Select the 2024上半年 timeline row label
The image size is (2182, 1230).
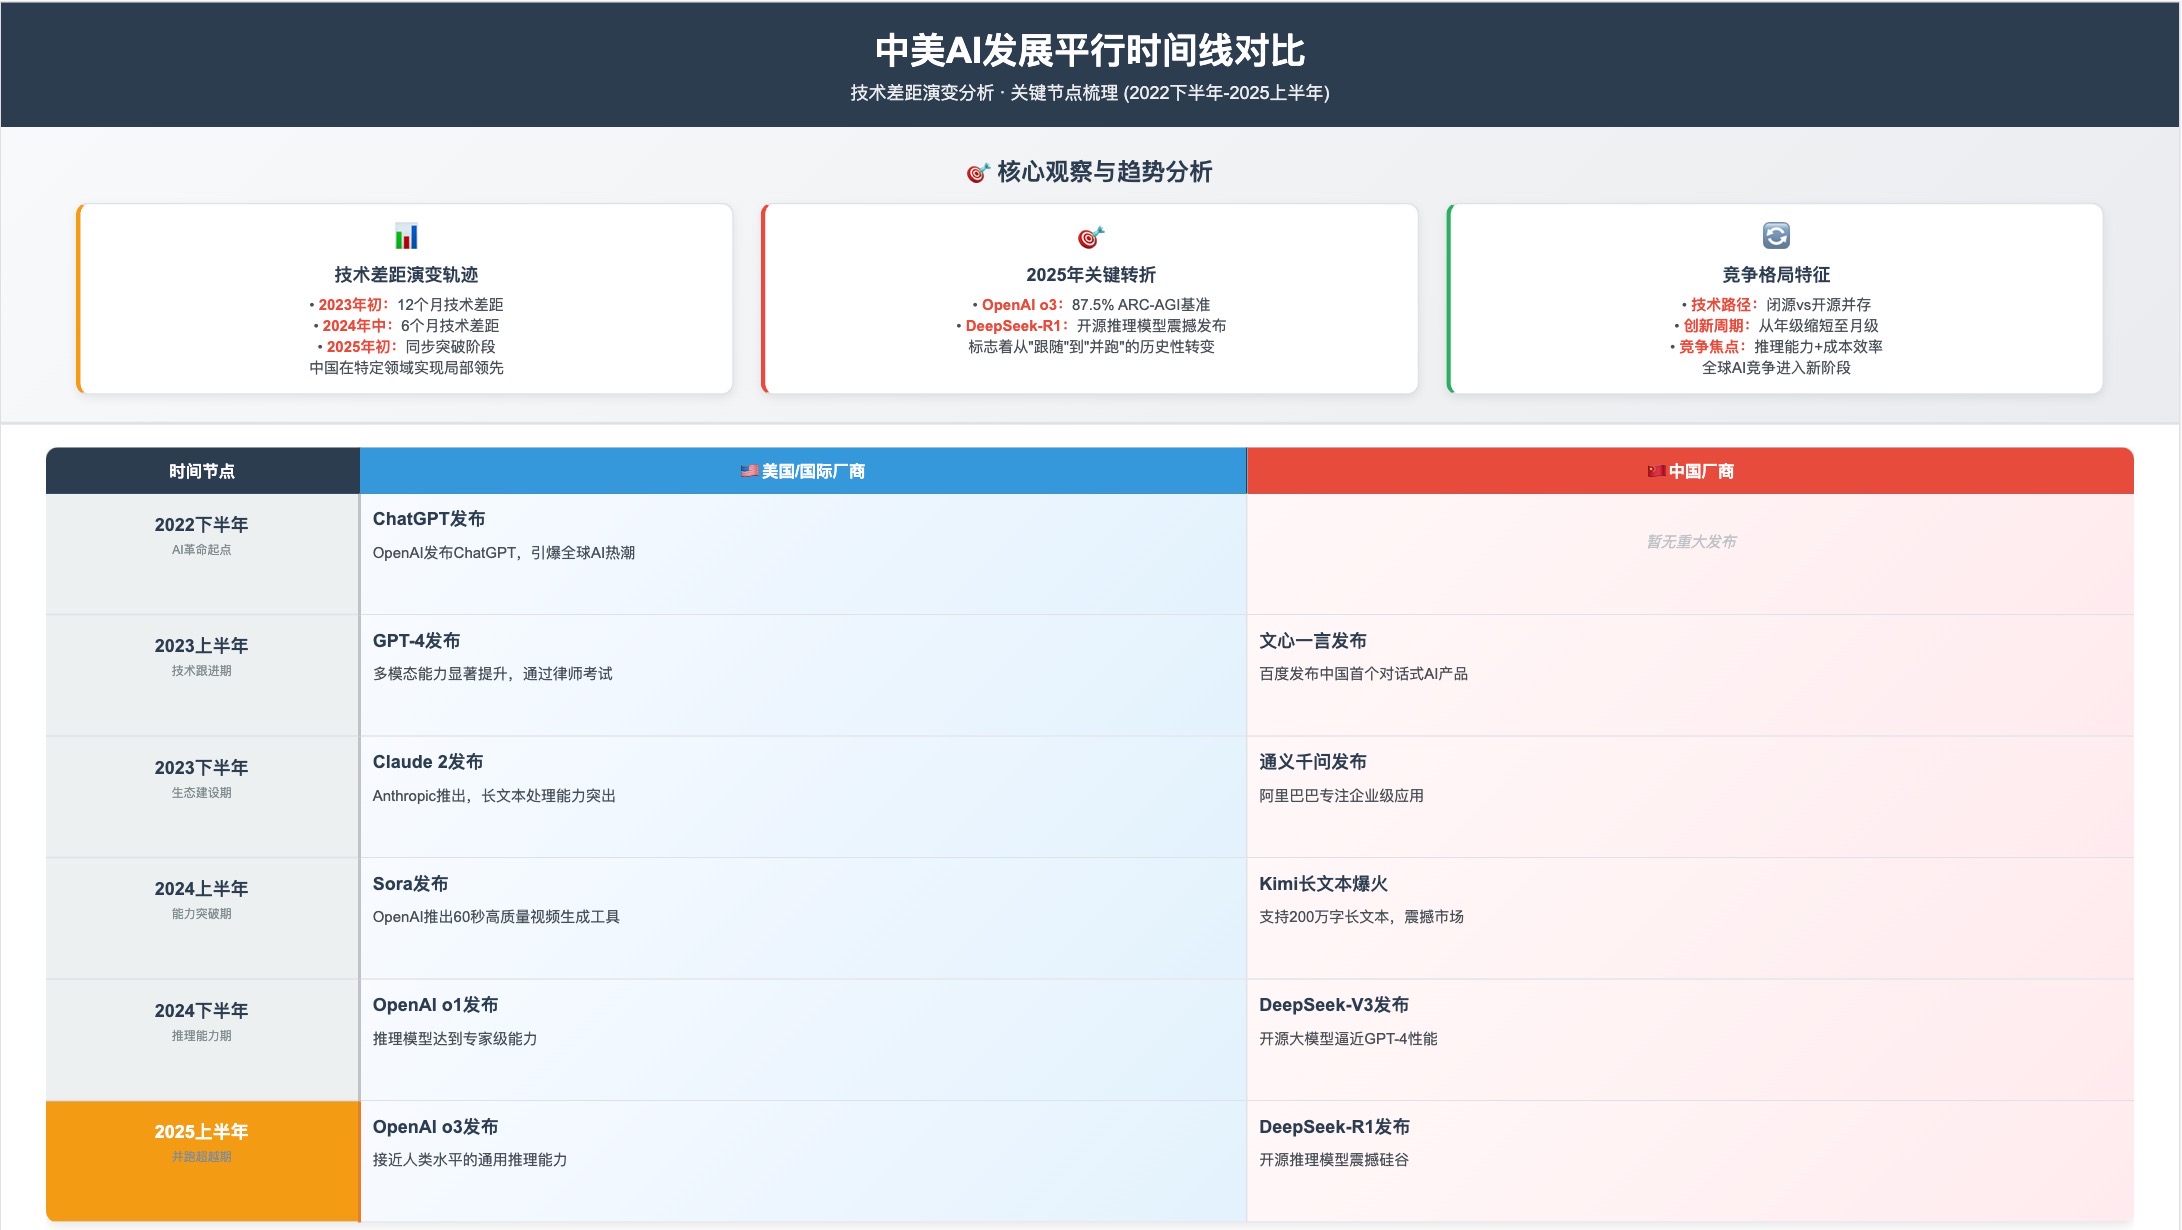click(x=201, y=889)
